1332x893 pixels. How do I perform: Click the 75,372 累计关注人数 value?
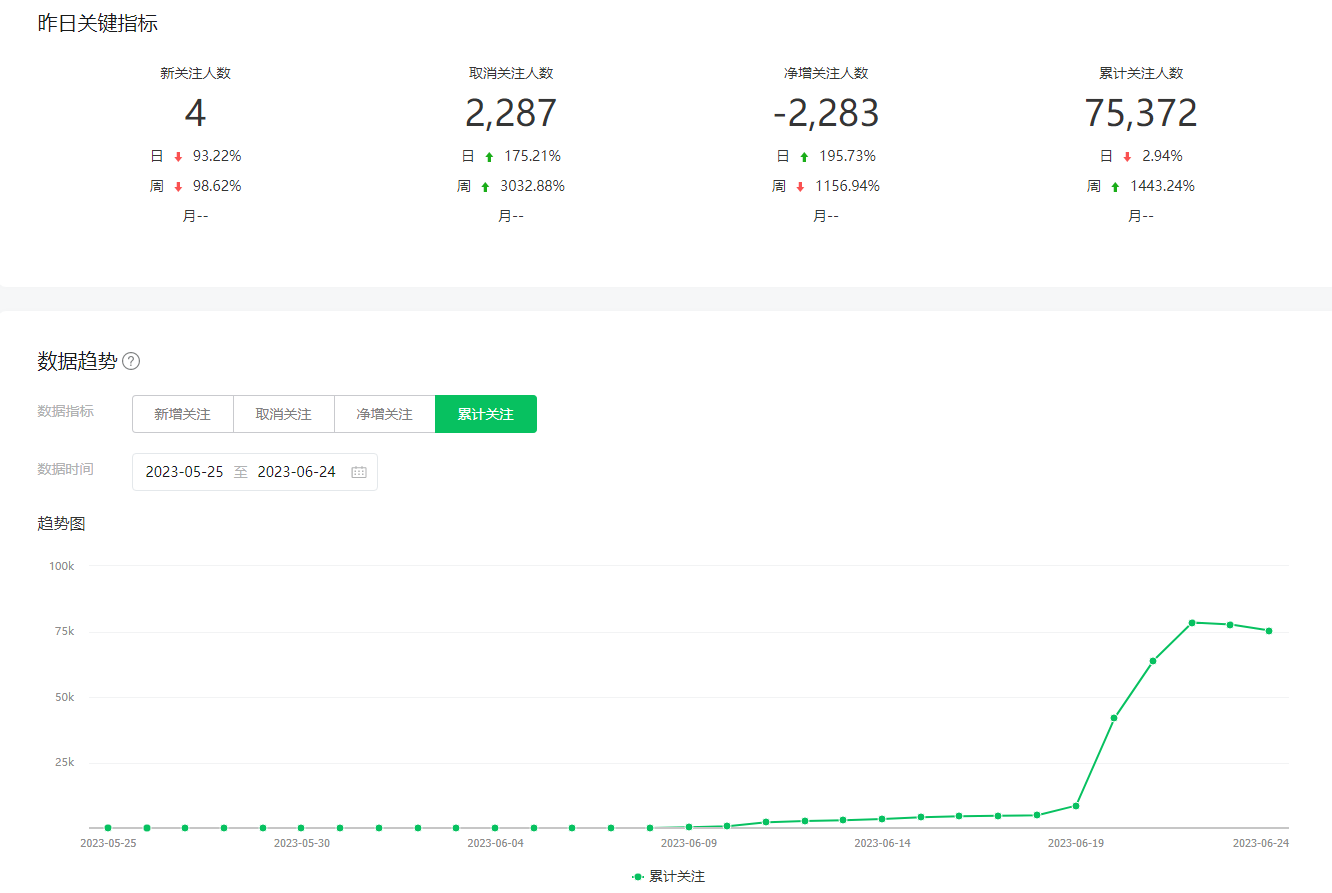click(x=1141, y=113)
